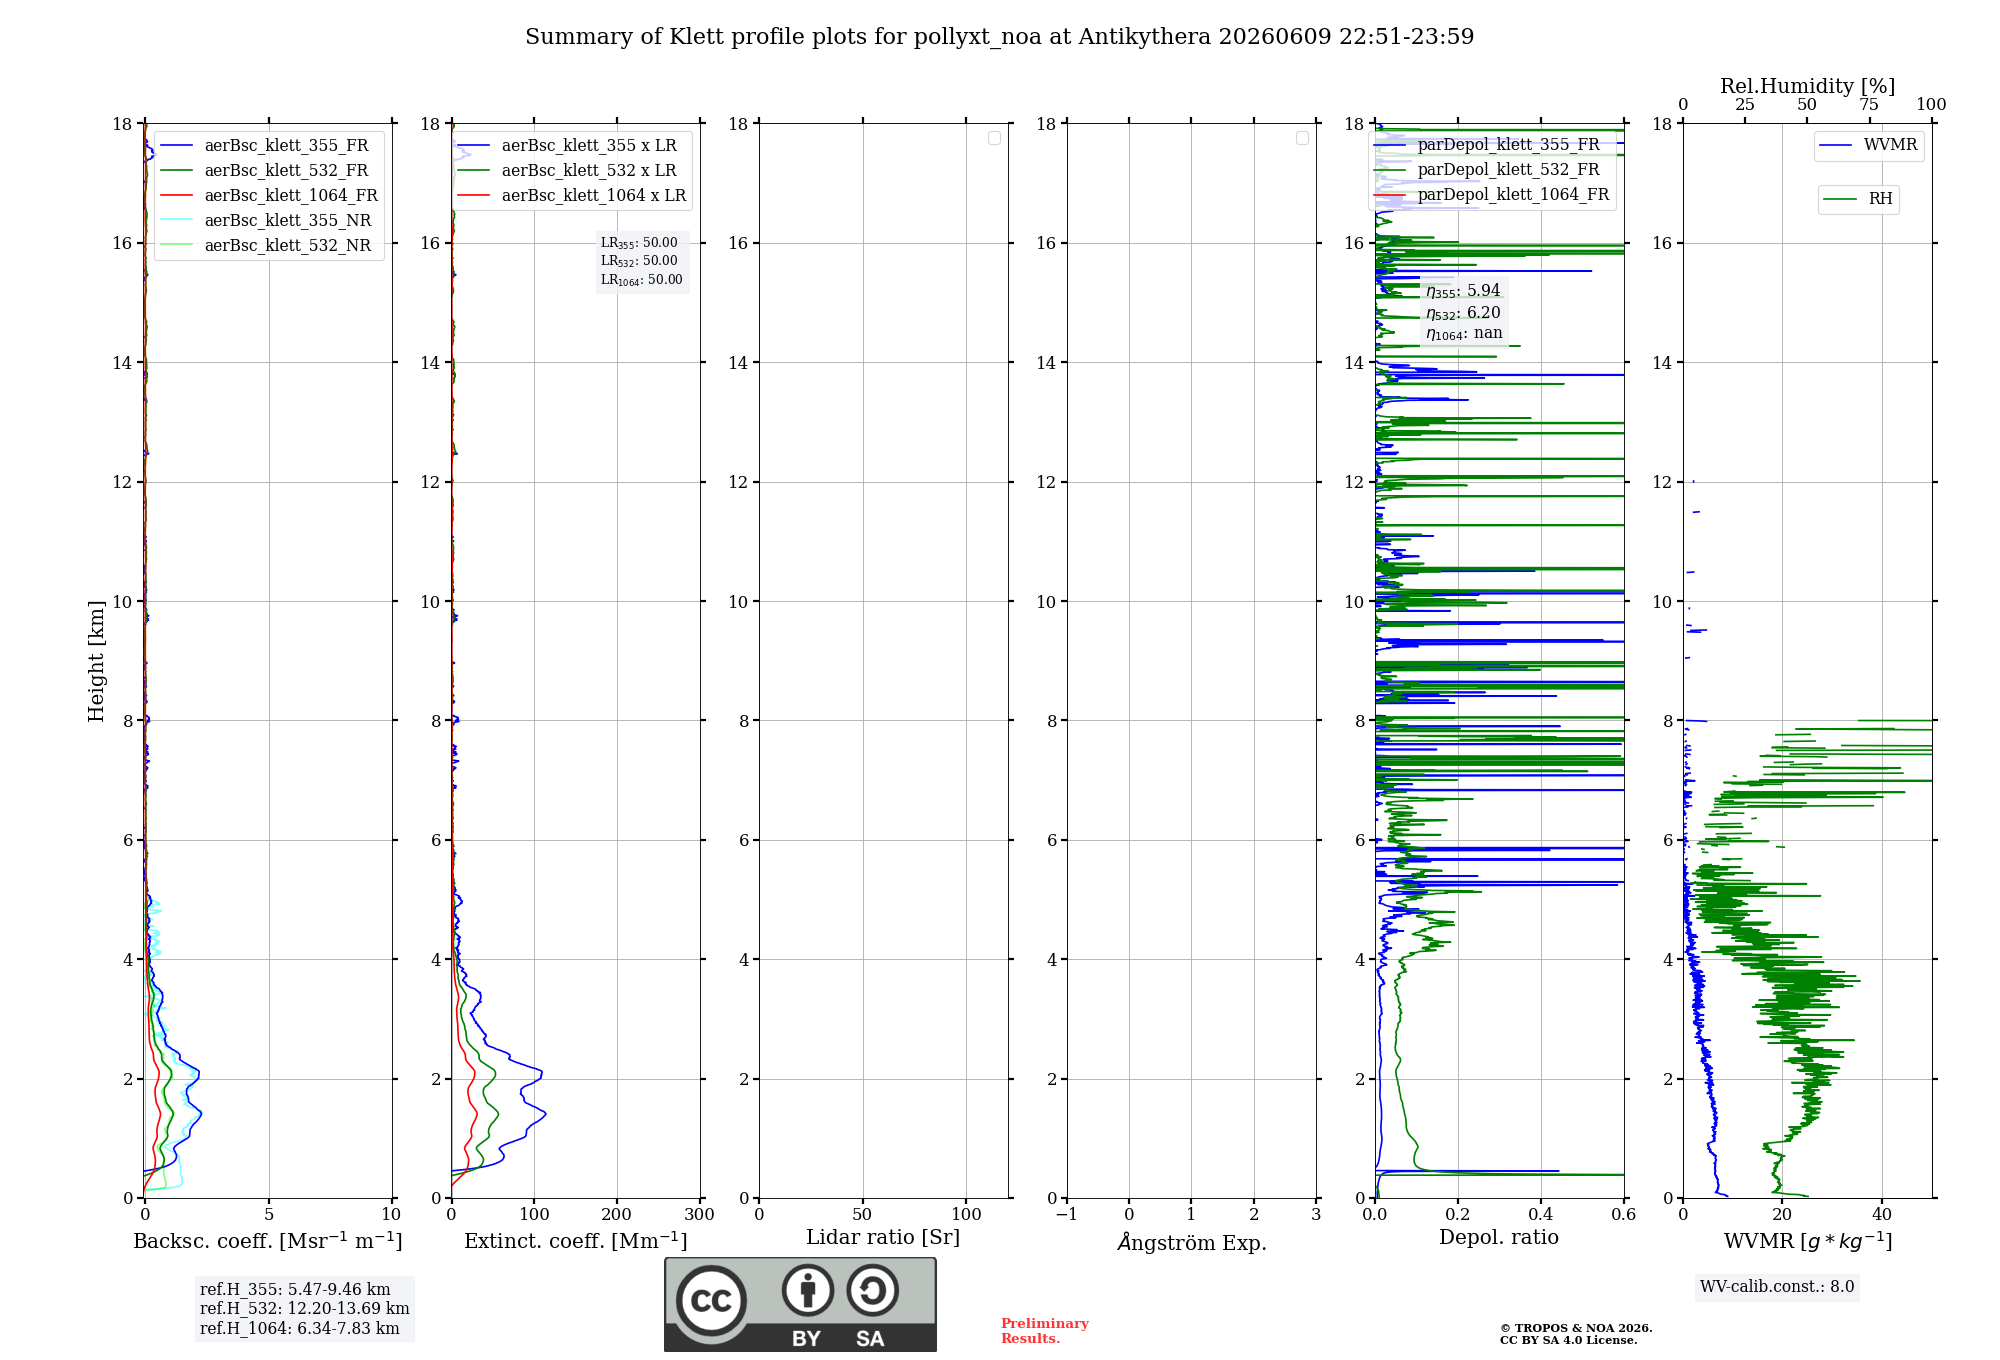
Task: Click the 'Height [km]' axis label
Action: (96, 661)
